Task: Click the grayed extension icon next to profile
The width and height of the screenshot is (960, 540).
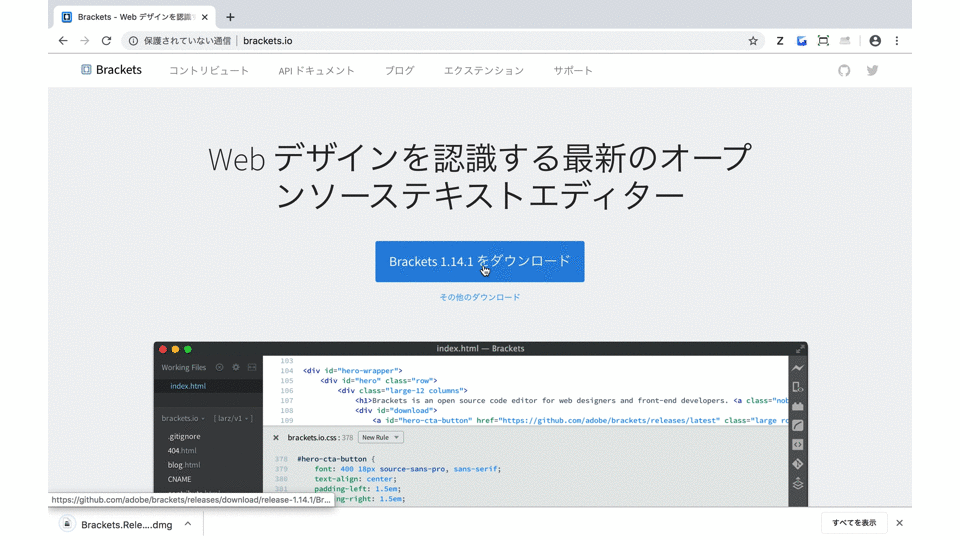Action: (x=845, y=41)
